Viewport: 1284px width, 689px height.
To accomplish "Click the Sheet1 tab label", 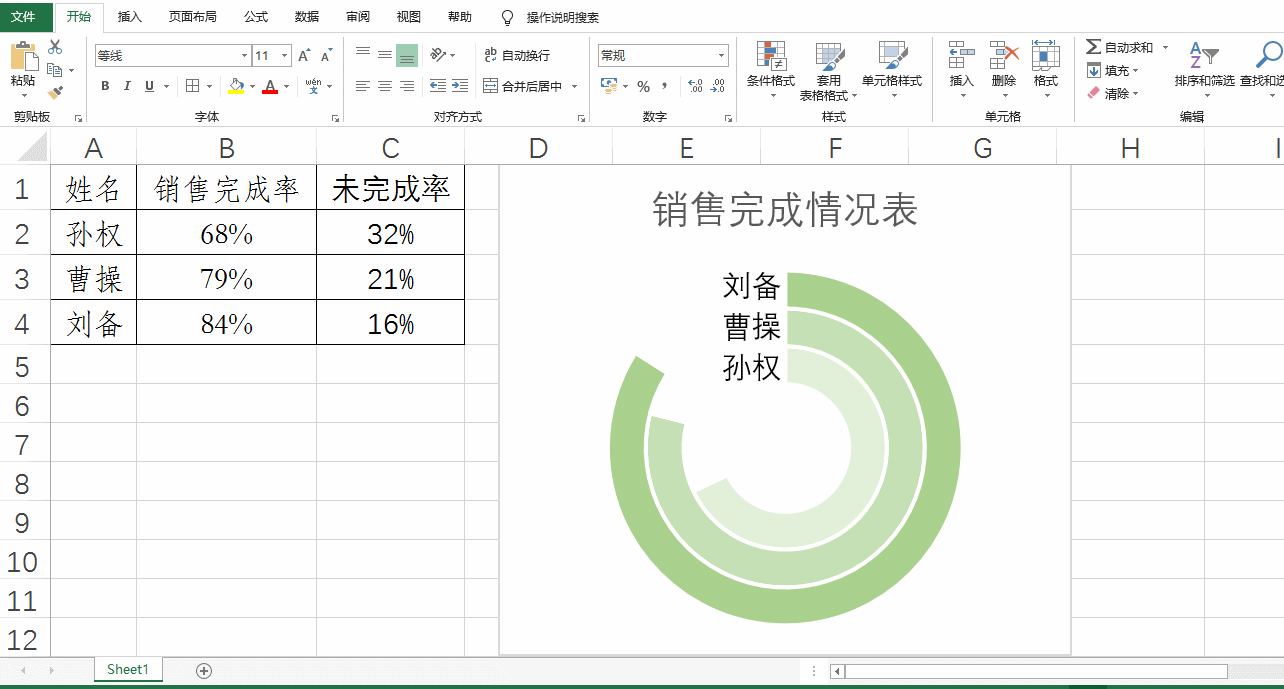I will coord(127,669).
